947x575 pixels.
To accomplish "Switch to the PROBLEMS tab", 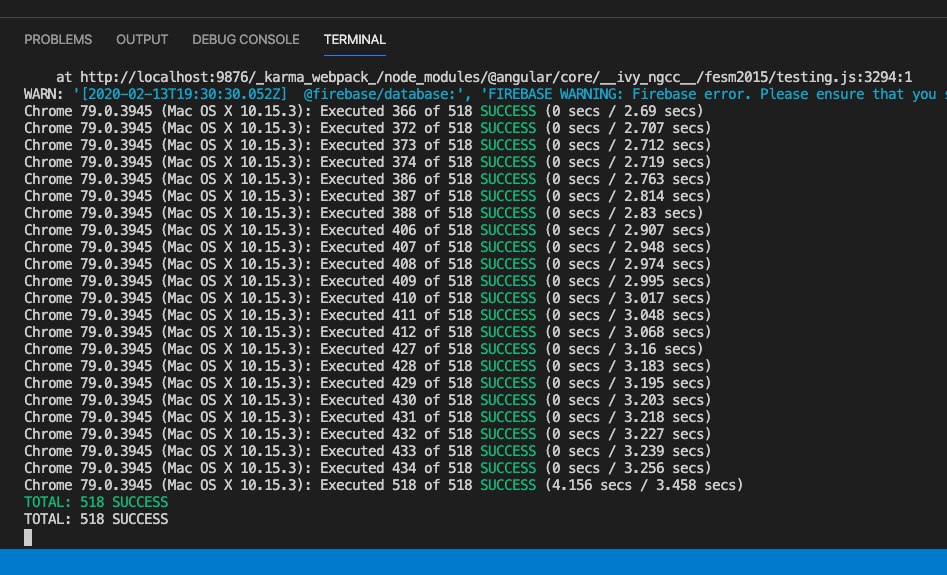I will (58, 40).
